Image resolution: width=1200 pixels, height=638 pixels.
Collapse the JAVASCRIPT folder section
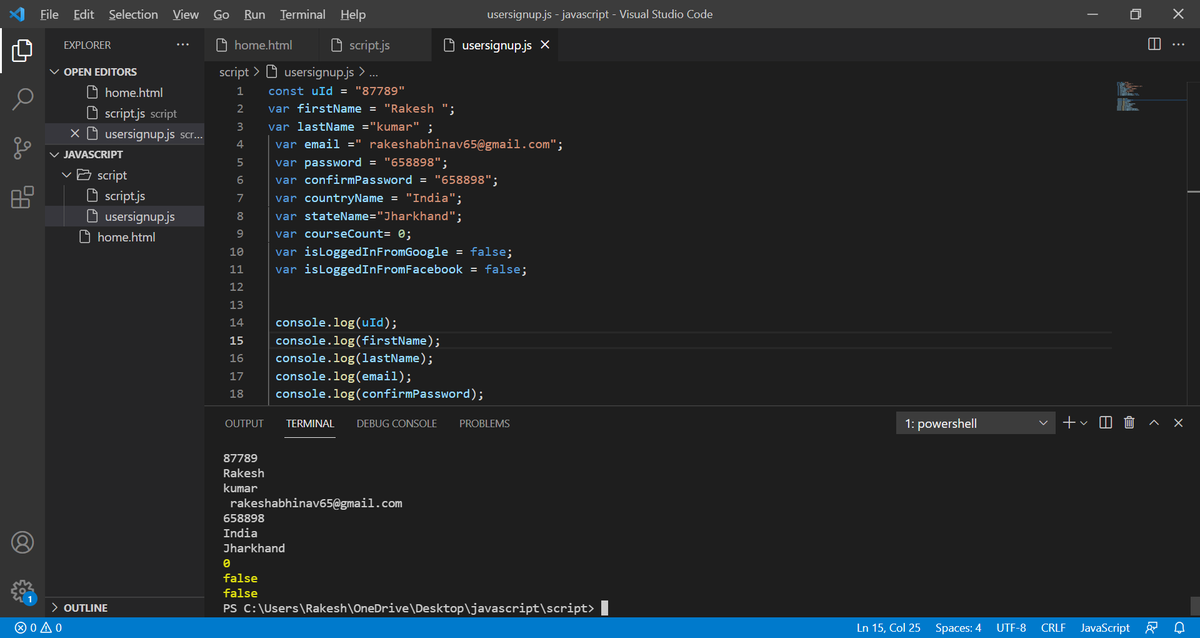pos(56,155)
